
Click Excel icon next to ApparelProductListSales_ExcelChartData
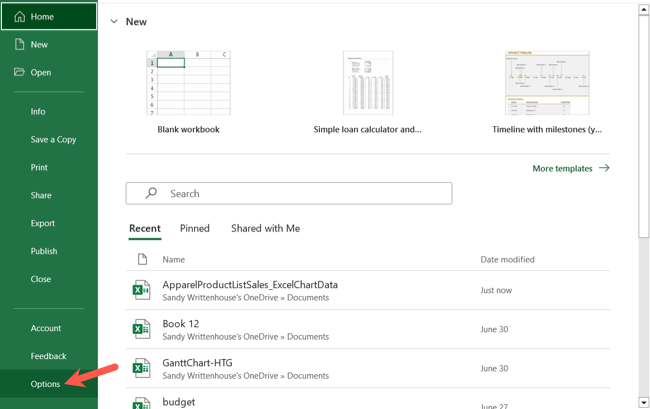point(141,290)
